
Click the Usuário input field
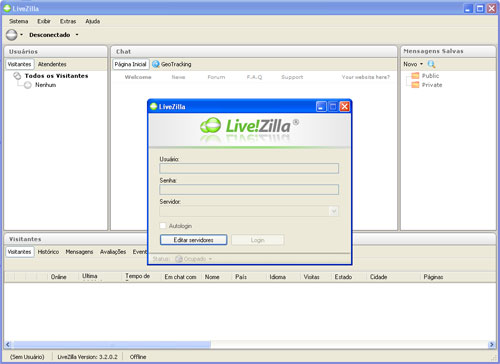(249, 168)
